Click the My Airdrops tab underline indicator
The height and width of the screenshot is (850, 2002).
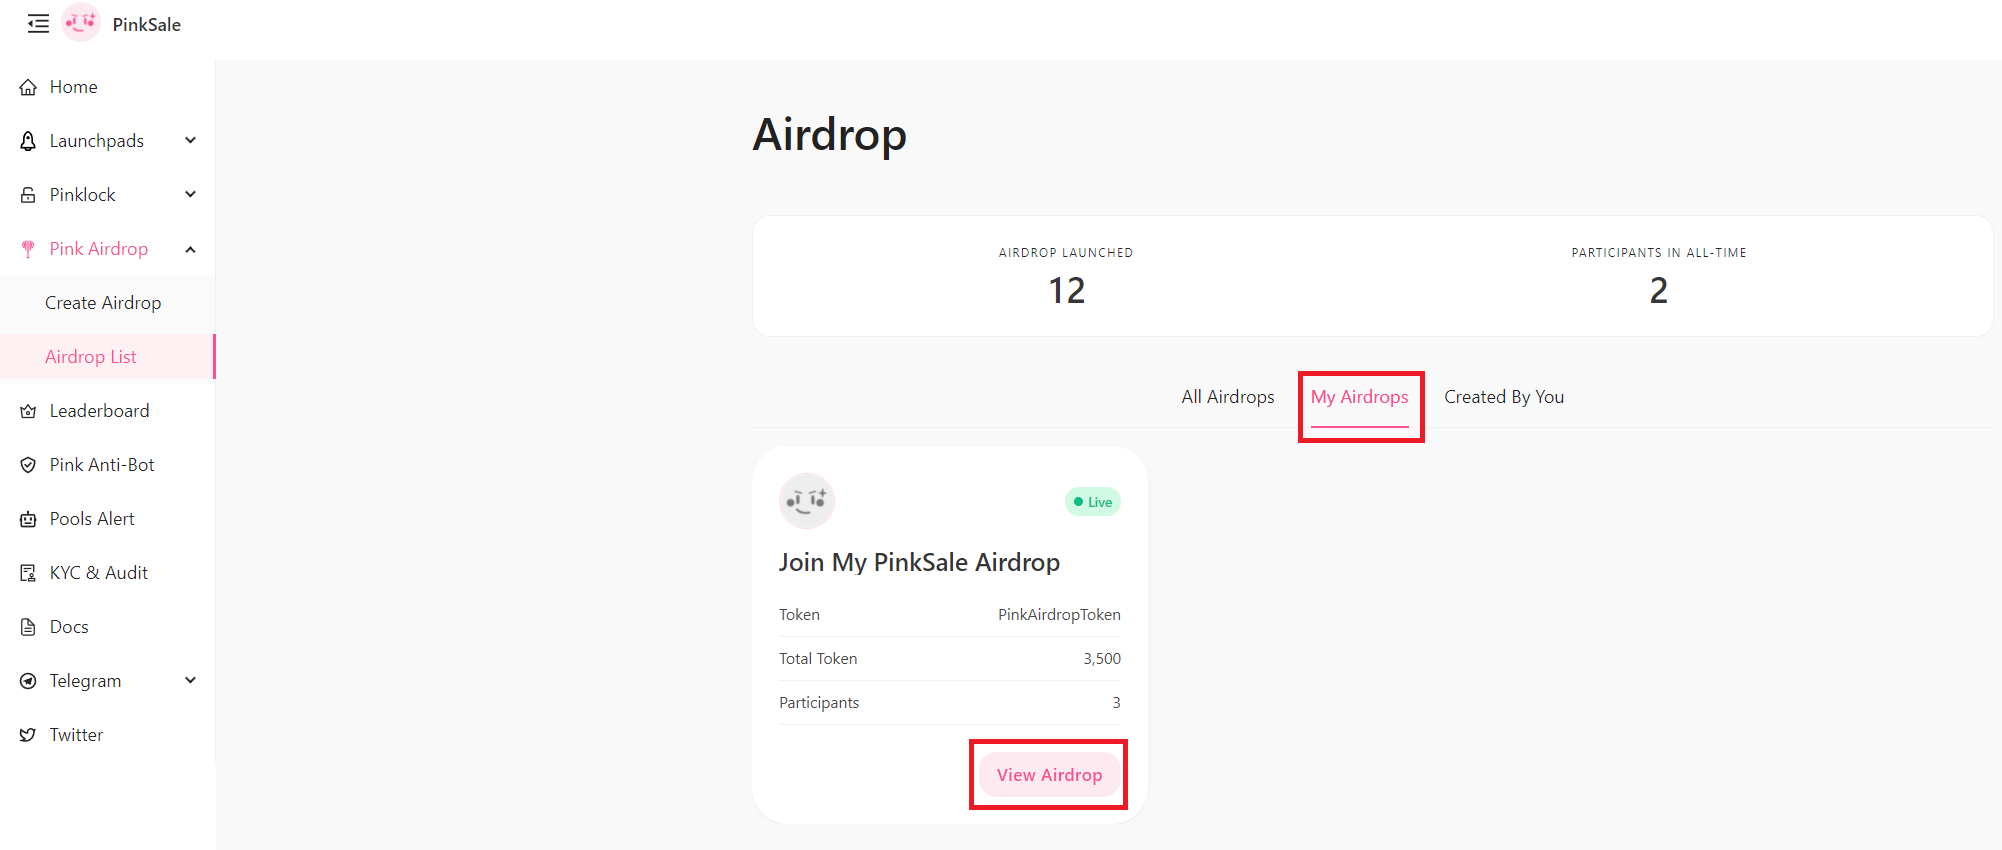[1360, 425]
